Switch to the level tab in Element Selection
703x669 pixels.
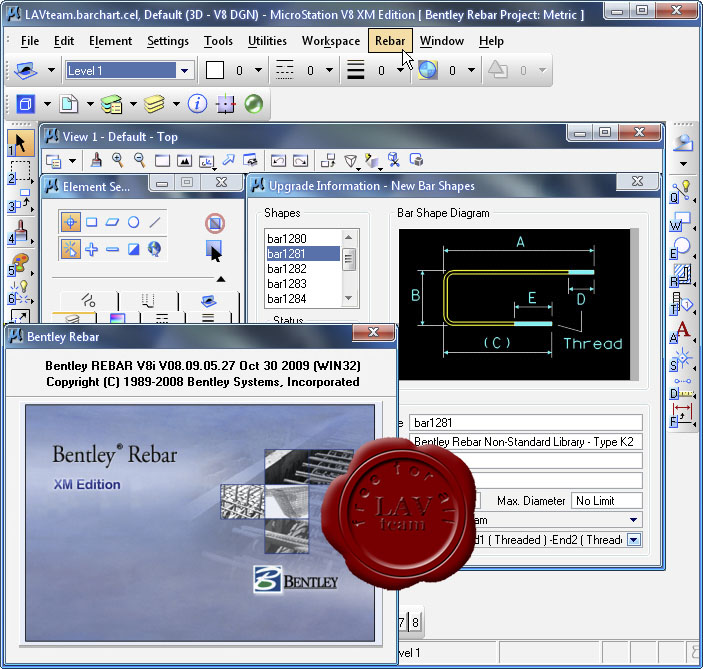click(74, 317)
